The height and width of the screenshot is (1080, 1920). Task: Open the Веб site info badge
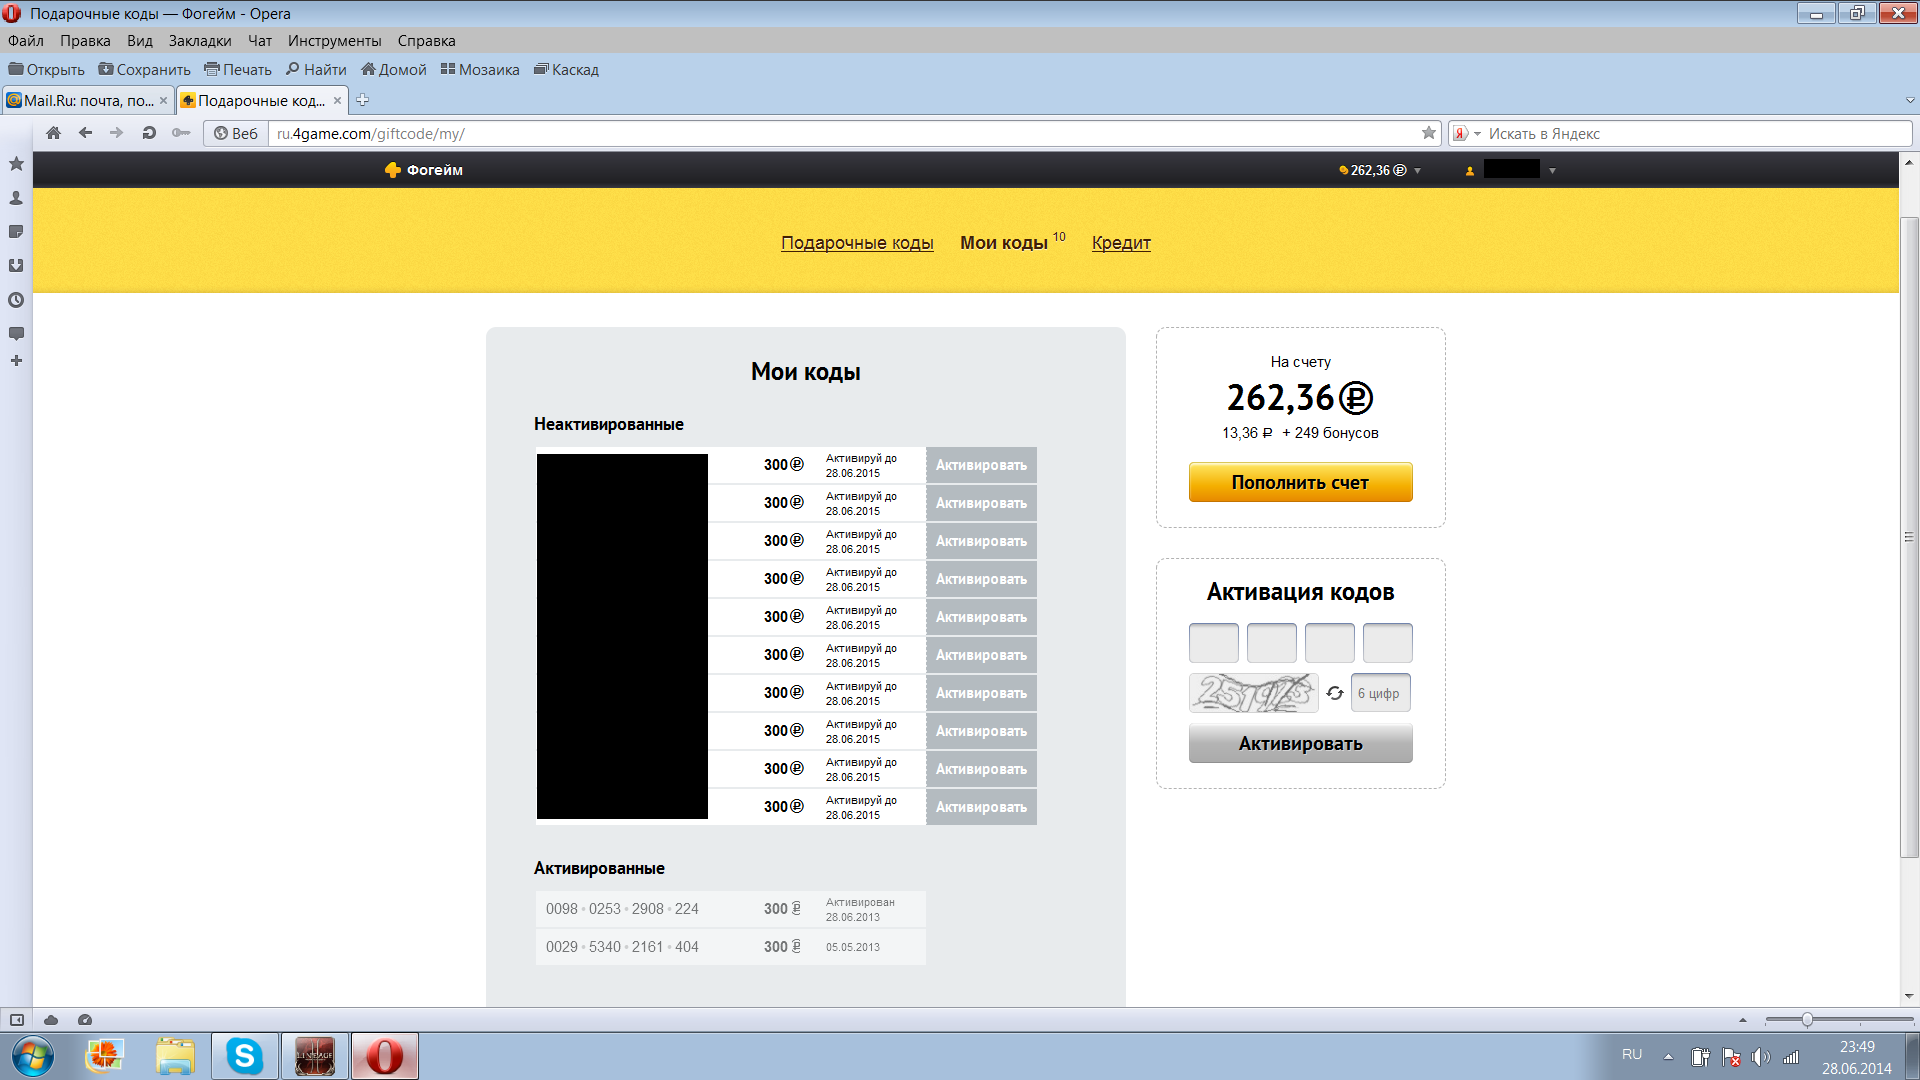[236, 133]
